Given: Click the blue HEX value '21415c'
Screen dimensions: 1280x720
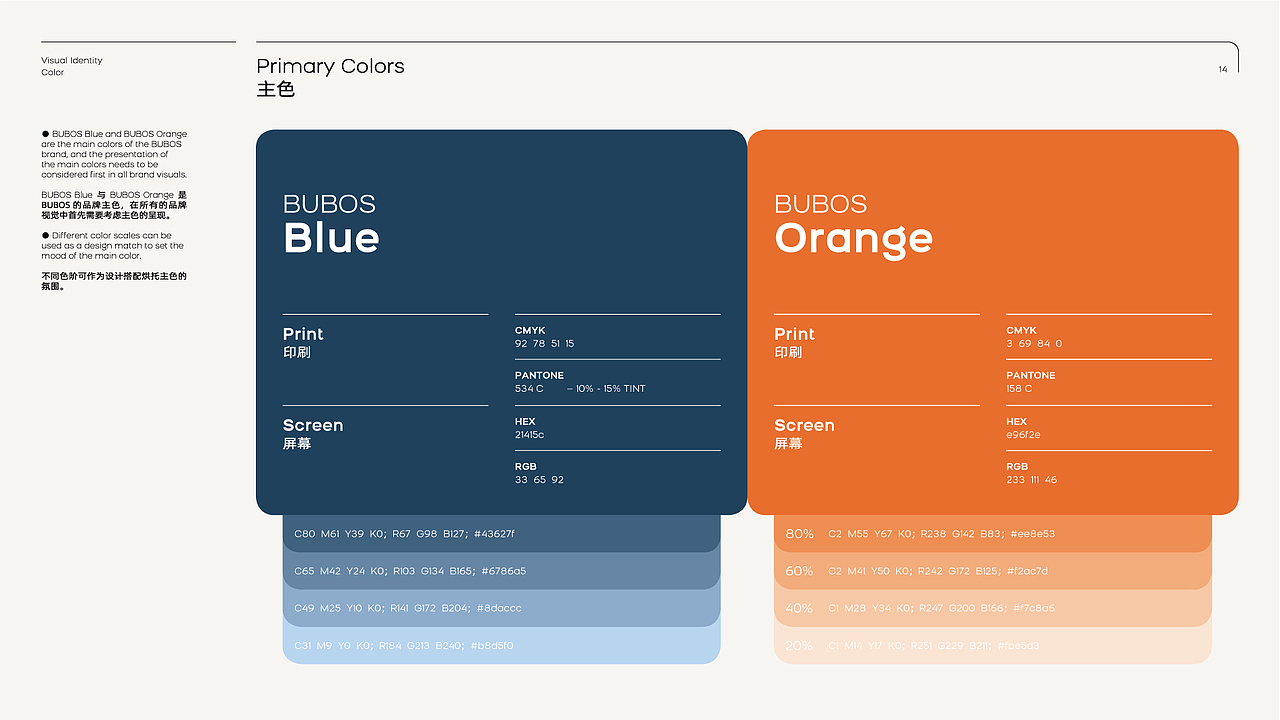Looking at the screenshot, I should (530, 435).
